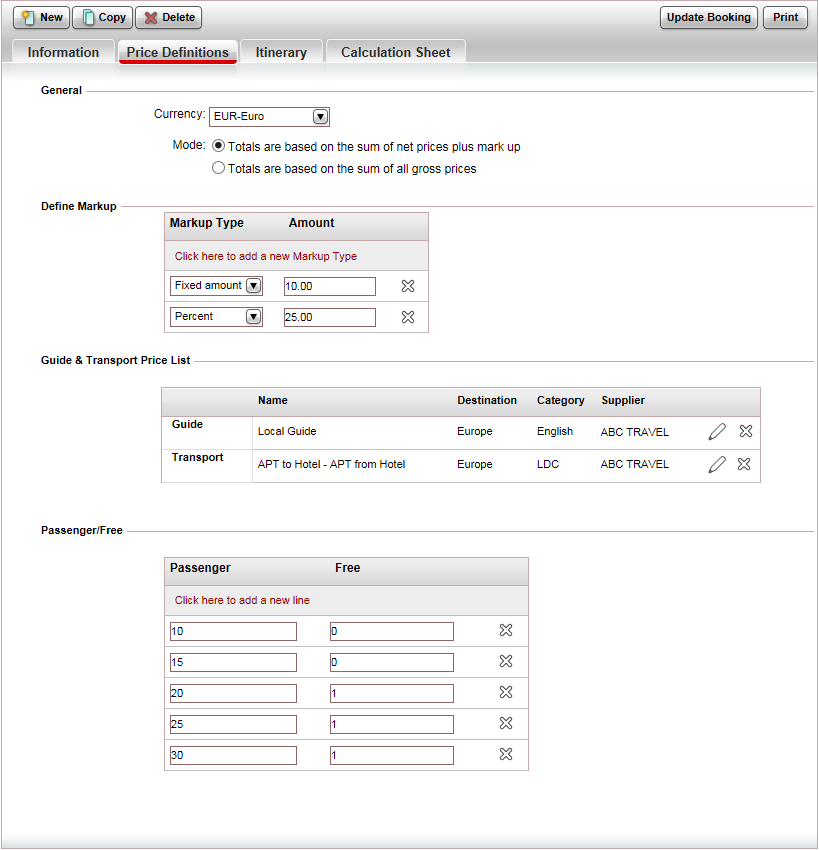
Task: Click the passenger field with value 25
Action: tap(233, 724)
